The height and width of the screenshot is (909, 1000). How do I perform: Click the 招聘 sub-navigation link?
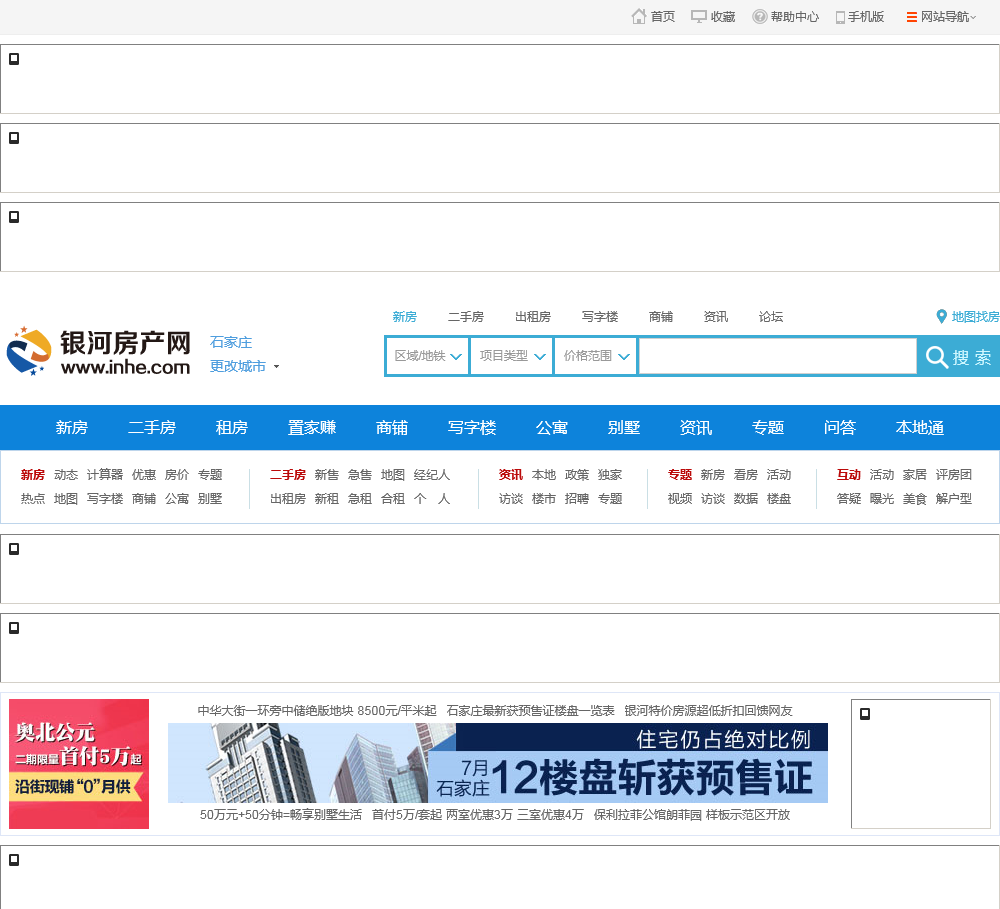point(577,498)
